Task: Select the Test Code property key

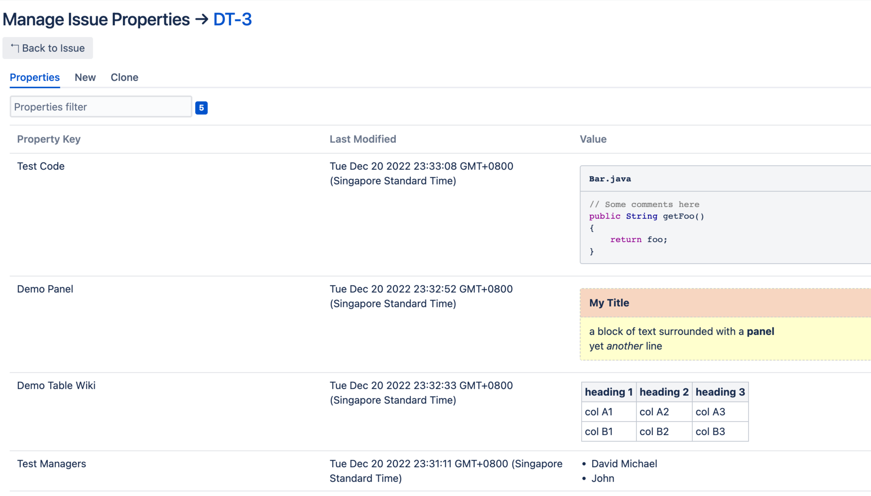Action: coord(41,166)
